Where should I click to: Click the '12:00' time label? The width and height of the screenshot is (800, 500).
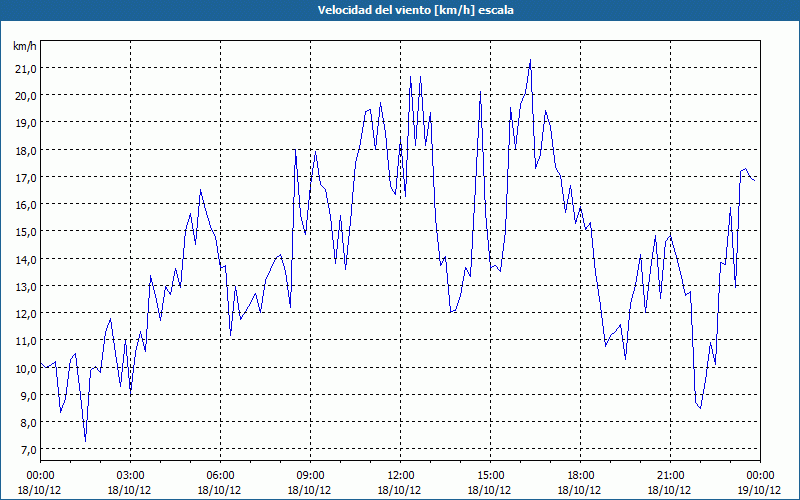pyautogui.click(x=401, y=476)
